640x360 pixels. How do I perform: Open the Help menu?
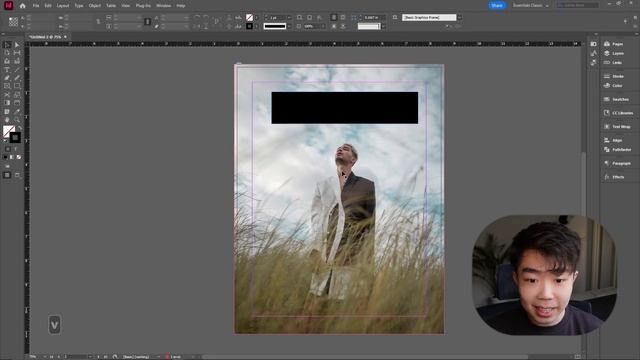[x=181, y=6]
